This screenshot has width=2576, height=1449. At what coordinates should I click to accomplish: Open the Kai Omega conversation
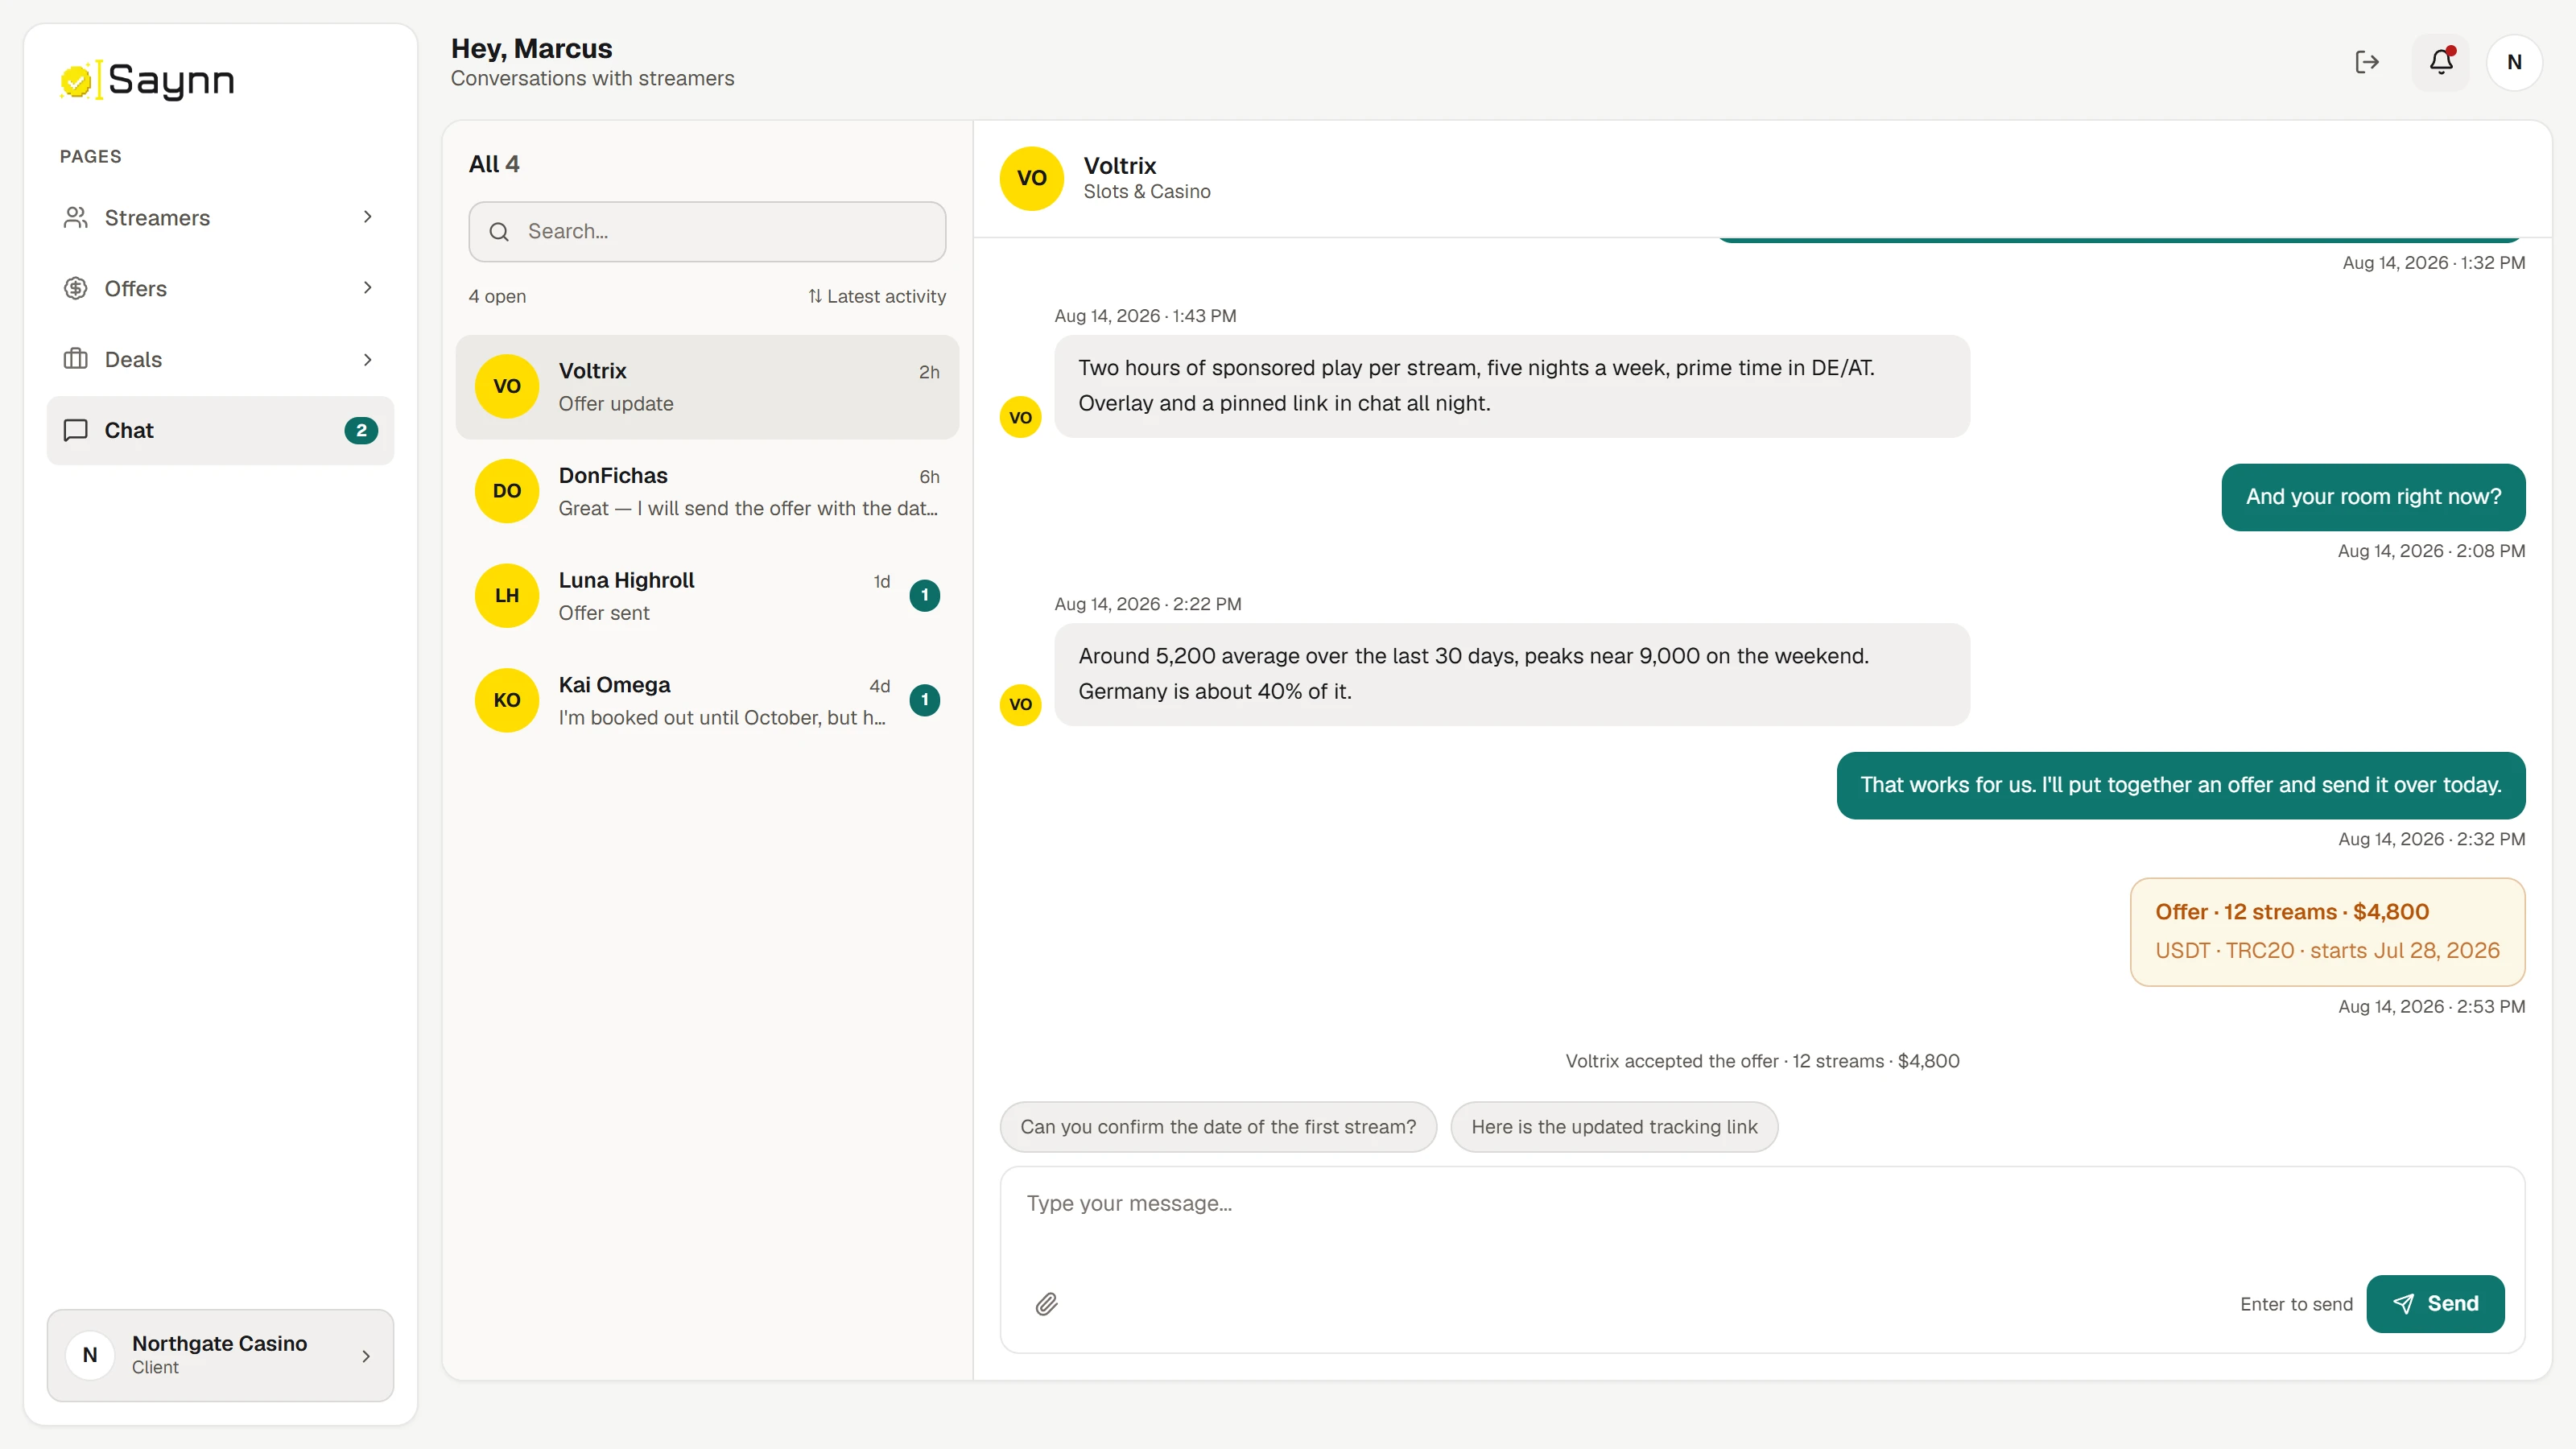coord(707,700)
